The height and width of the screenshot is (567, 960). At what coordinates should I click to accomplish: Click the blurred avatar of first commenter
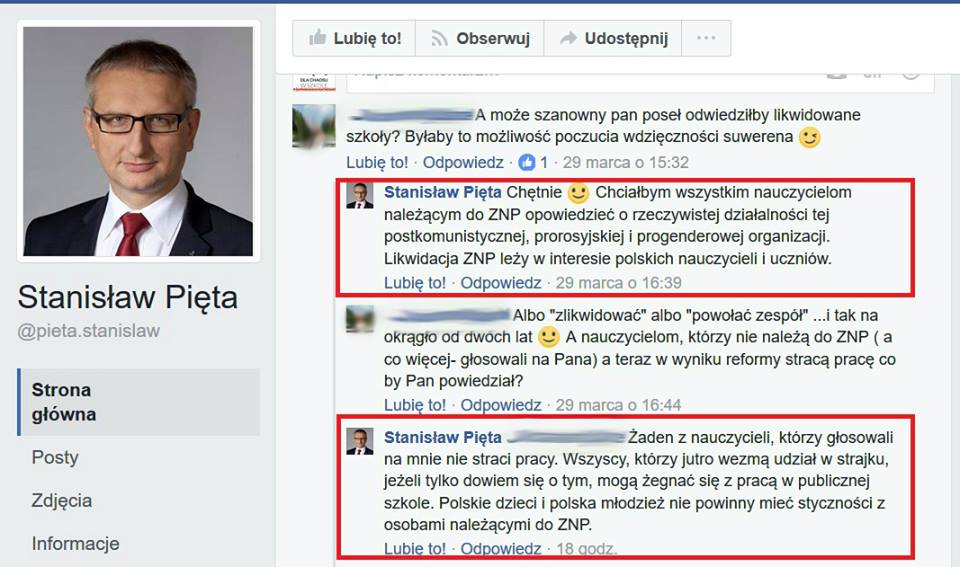coord(314,126)
